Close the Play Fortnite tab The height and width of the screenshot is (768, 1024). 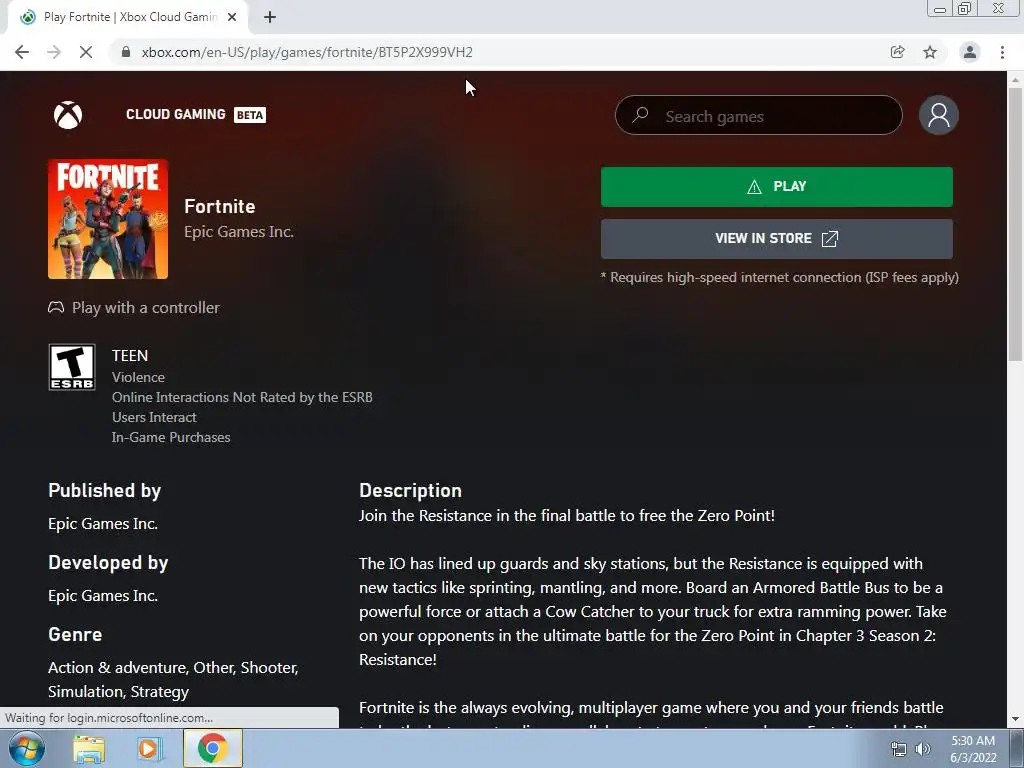[x=232, y=18]
